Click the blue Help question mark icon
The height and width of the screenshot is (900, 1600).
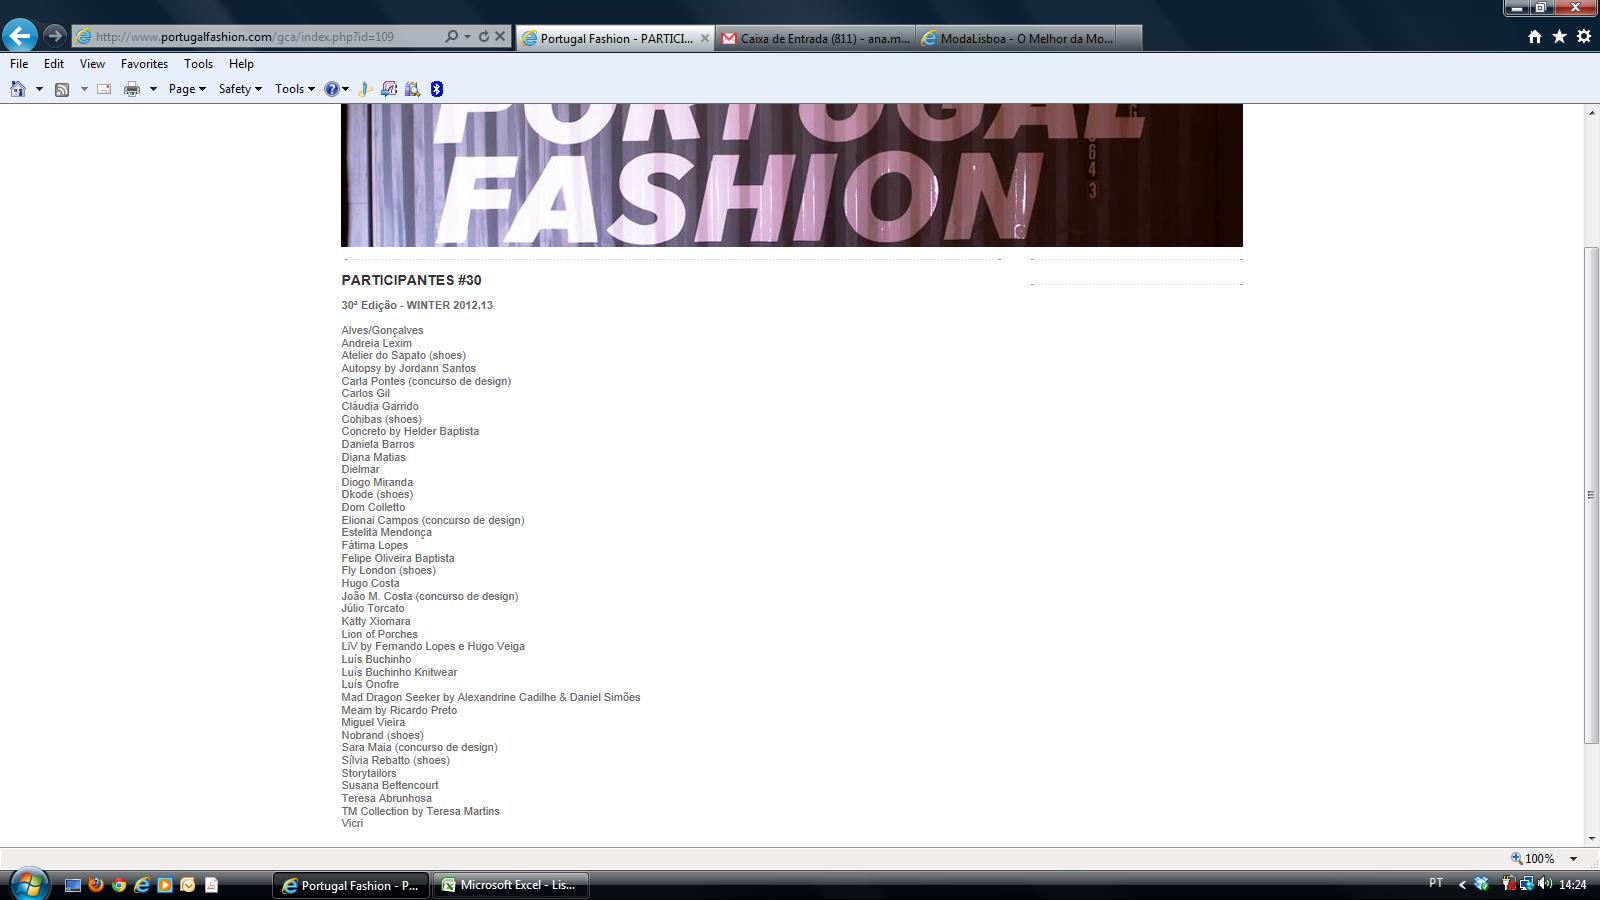pyautogui.click(x=332, y=89)
